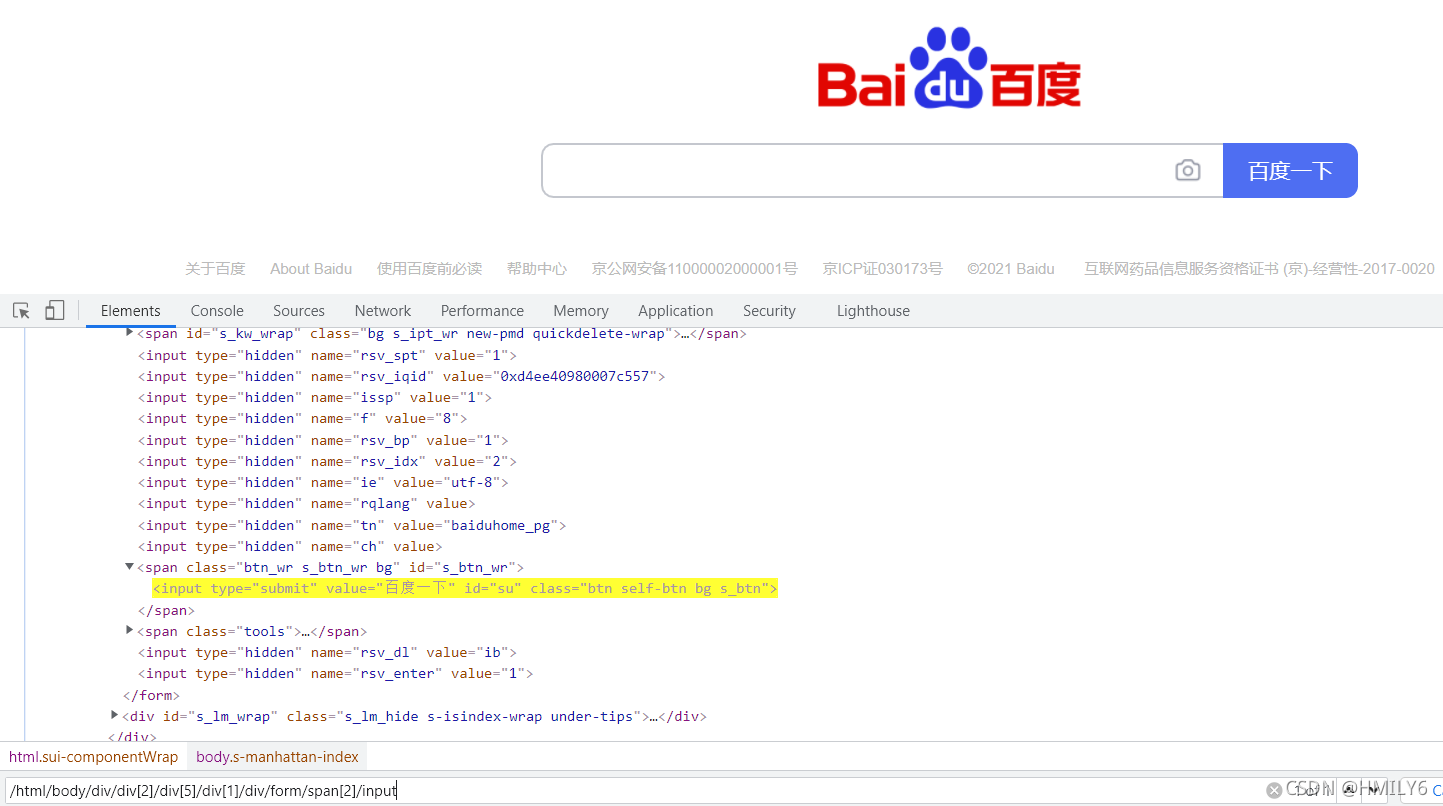Select the highlighted input id="su" line
Image resolution: width=1443 pixels, height=806 pixels.
point(465,588)
